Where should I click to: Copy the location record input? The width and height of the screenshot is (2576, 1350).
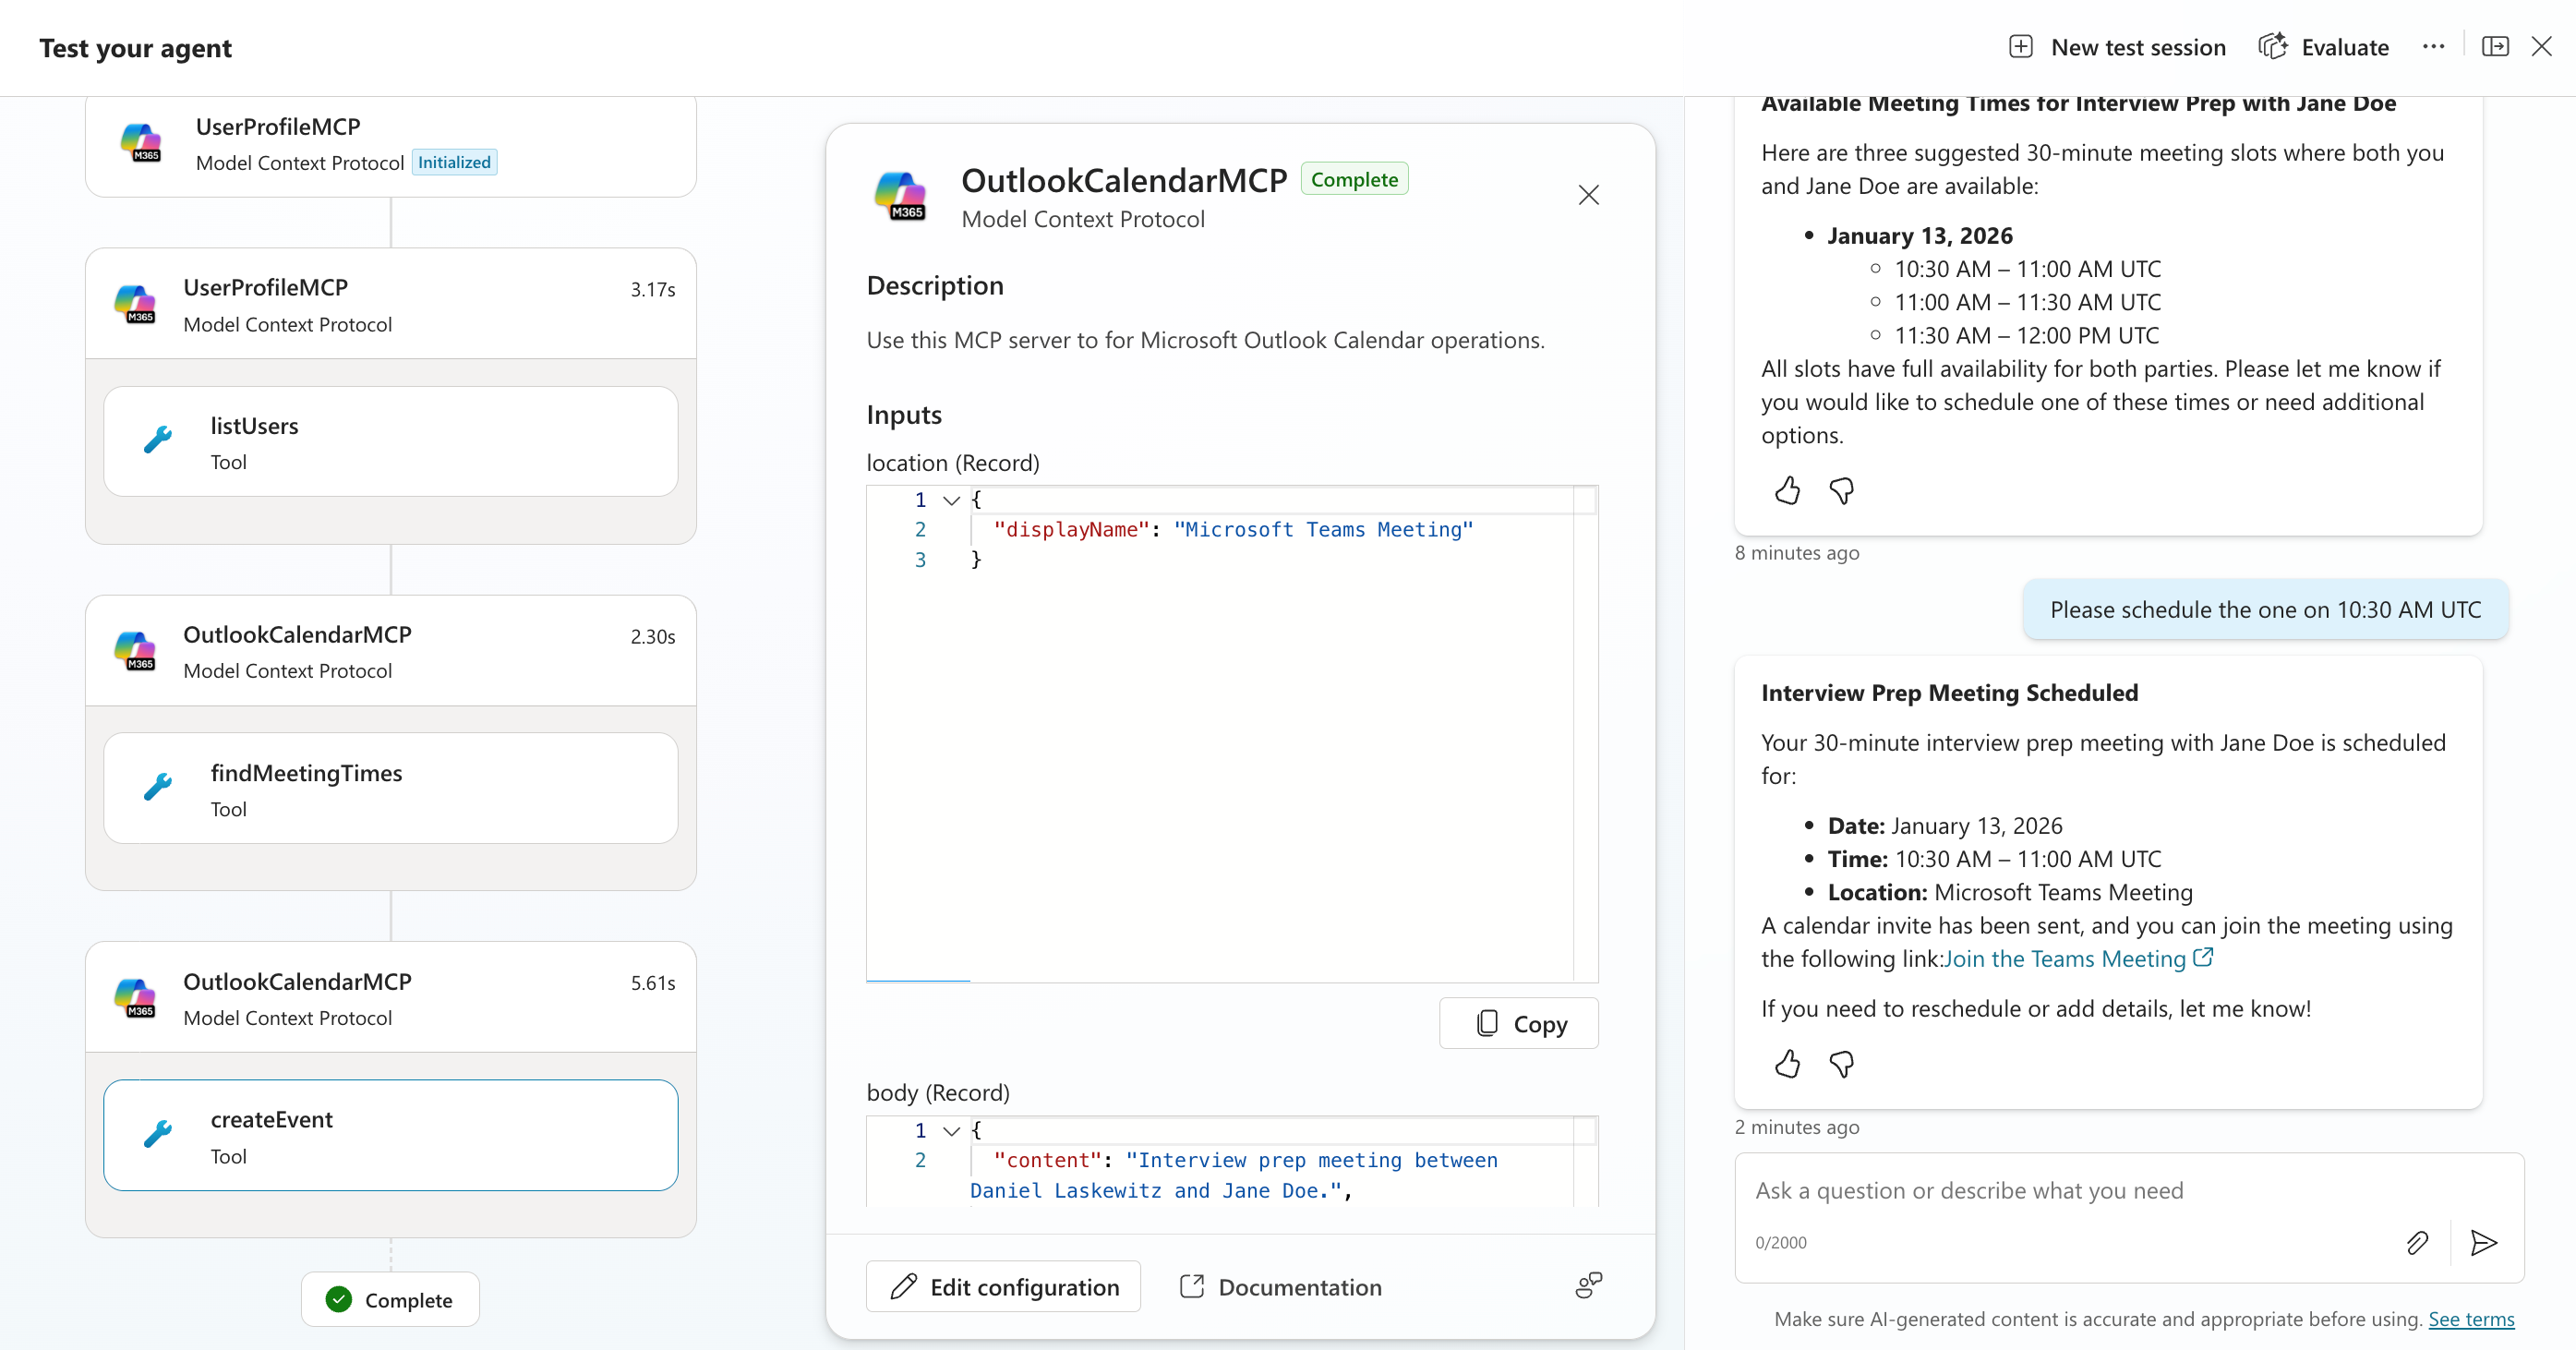tap(1518, 1023)
